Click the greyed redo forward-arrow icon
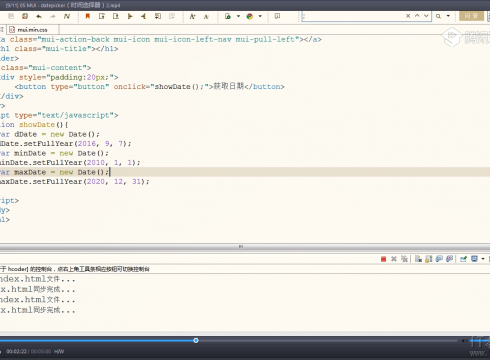This screenshot has height=360, width=490. coord(53,16)
